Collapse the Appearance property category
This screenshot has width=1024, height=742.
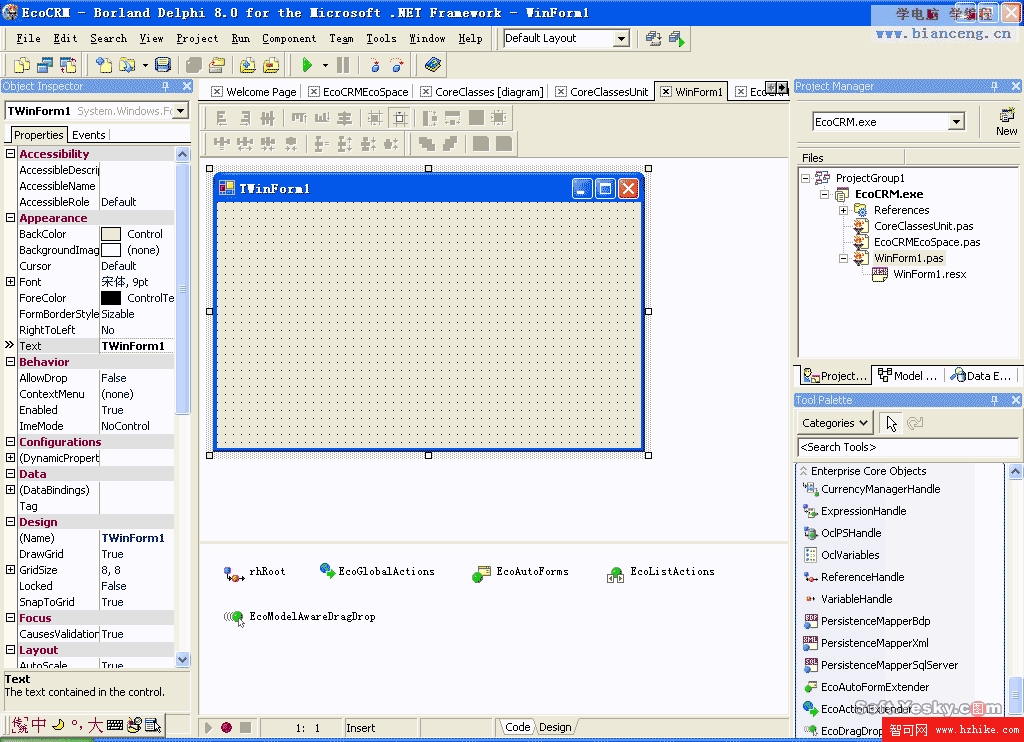click(x=10, y=218)
